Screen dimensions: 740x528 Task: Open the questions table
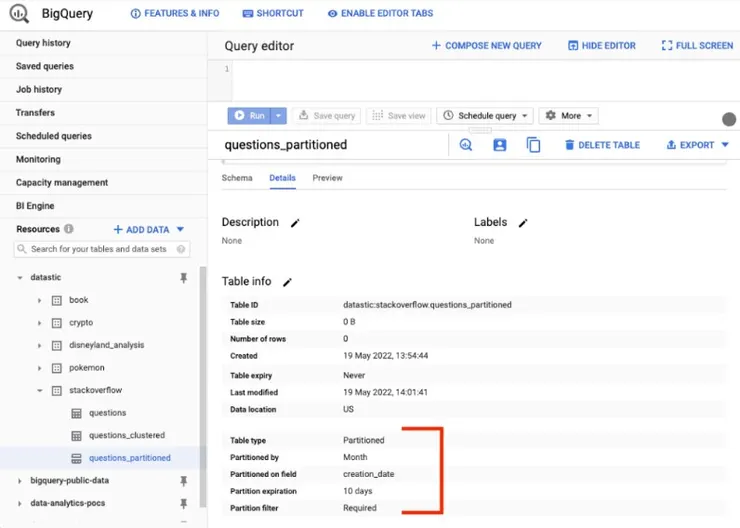[107, 413]
